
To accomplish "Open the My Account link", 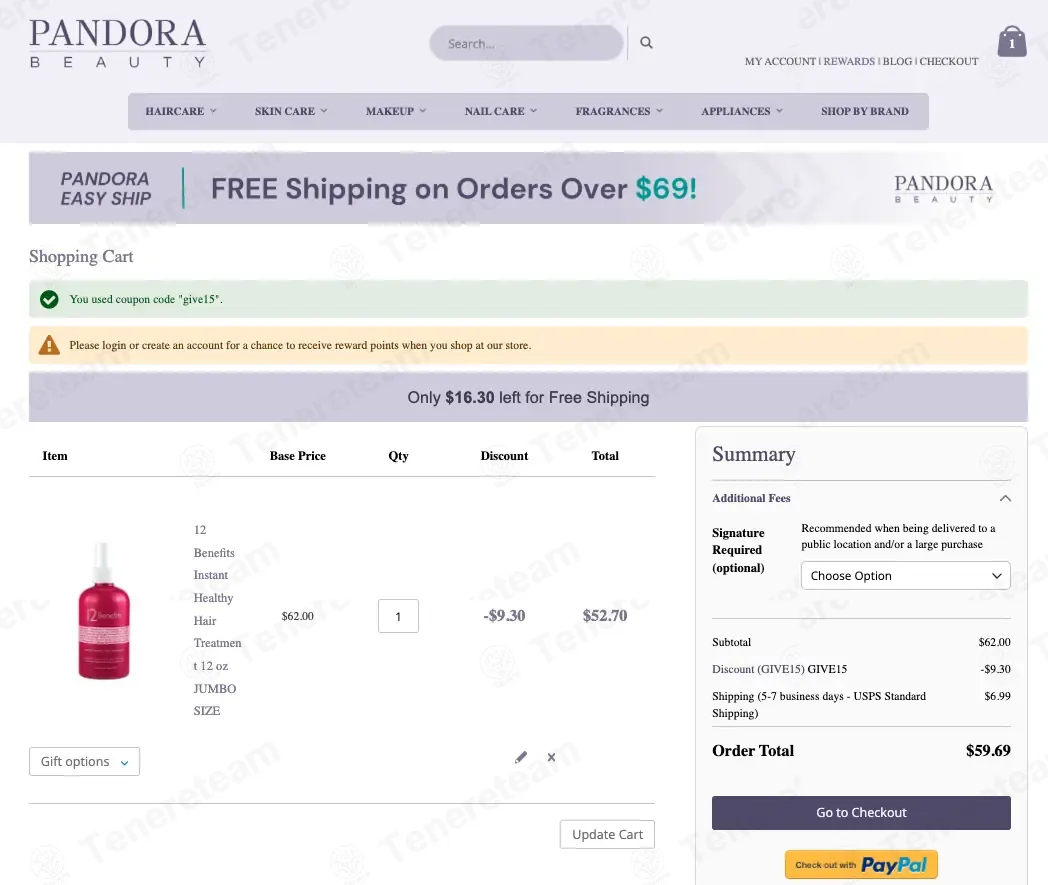I will tap(780, 61).
